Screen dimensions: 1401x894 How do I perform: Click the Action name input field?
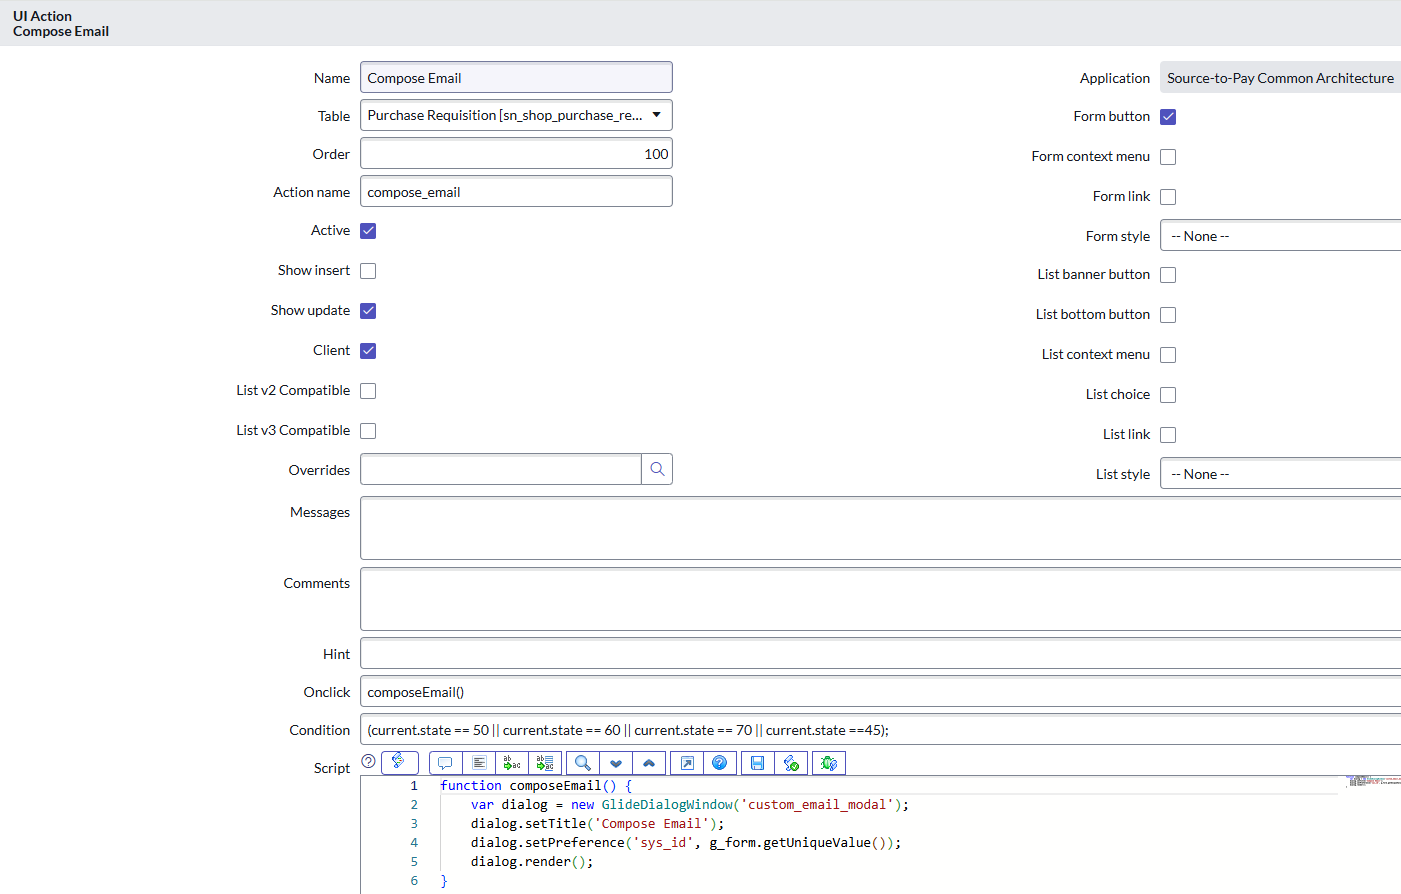pyautogui.click(x=516, y=192)
